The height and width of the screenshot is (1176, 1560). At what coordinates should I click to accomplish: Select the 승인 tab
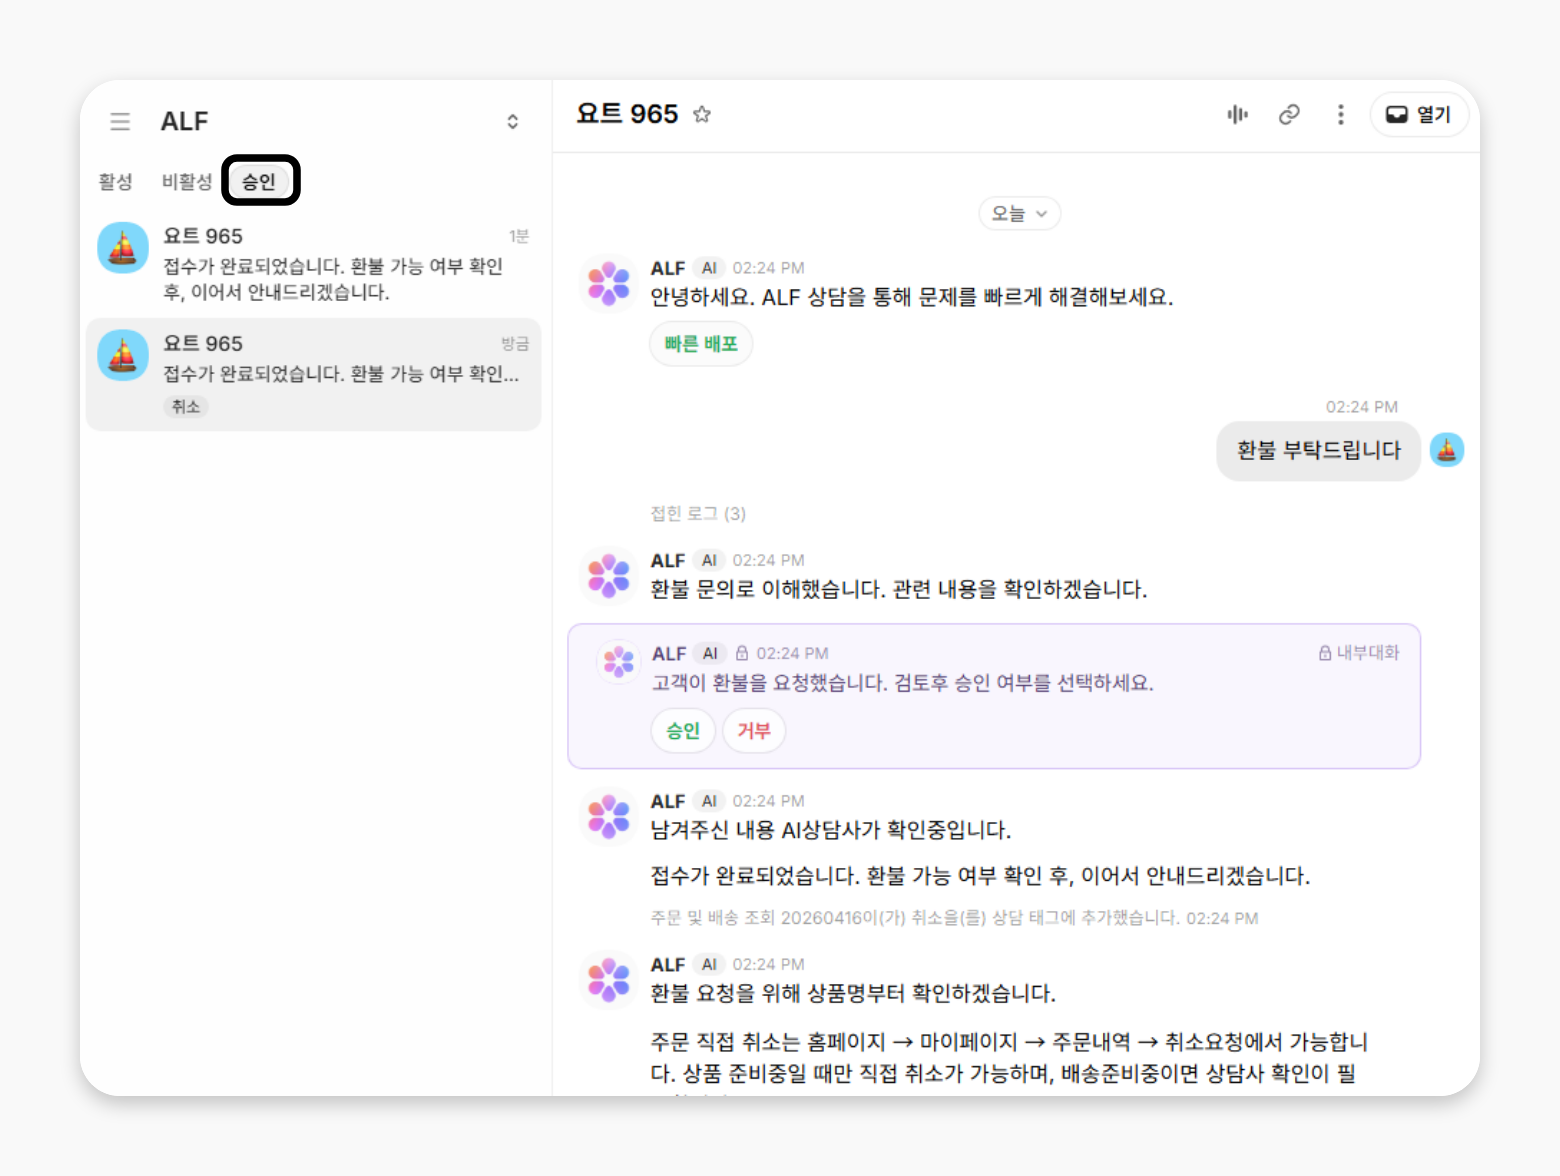tap(259, 181)
